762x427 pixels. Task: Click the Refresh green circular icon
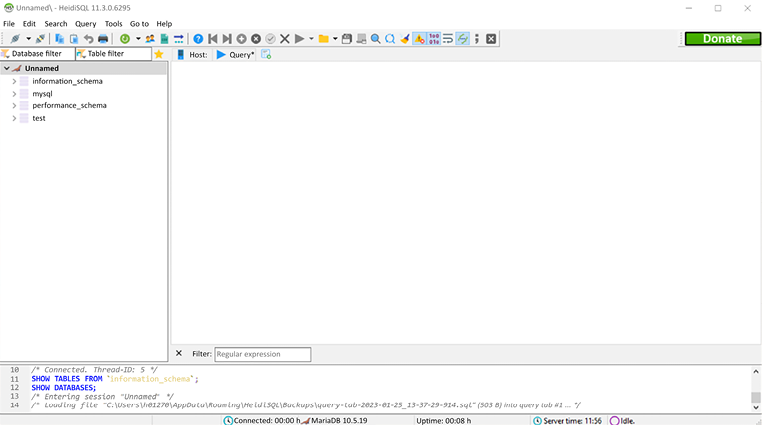coord(125,39)
